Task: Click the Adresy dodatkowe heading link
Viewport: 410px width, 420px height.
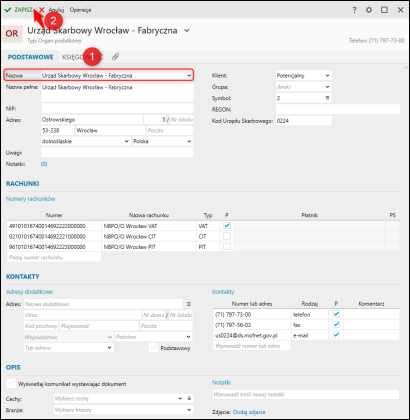Action: click(29, 292)
